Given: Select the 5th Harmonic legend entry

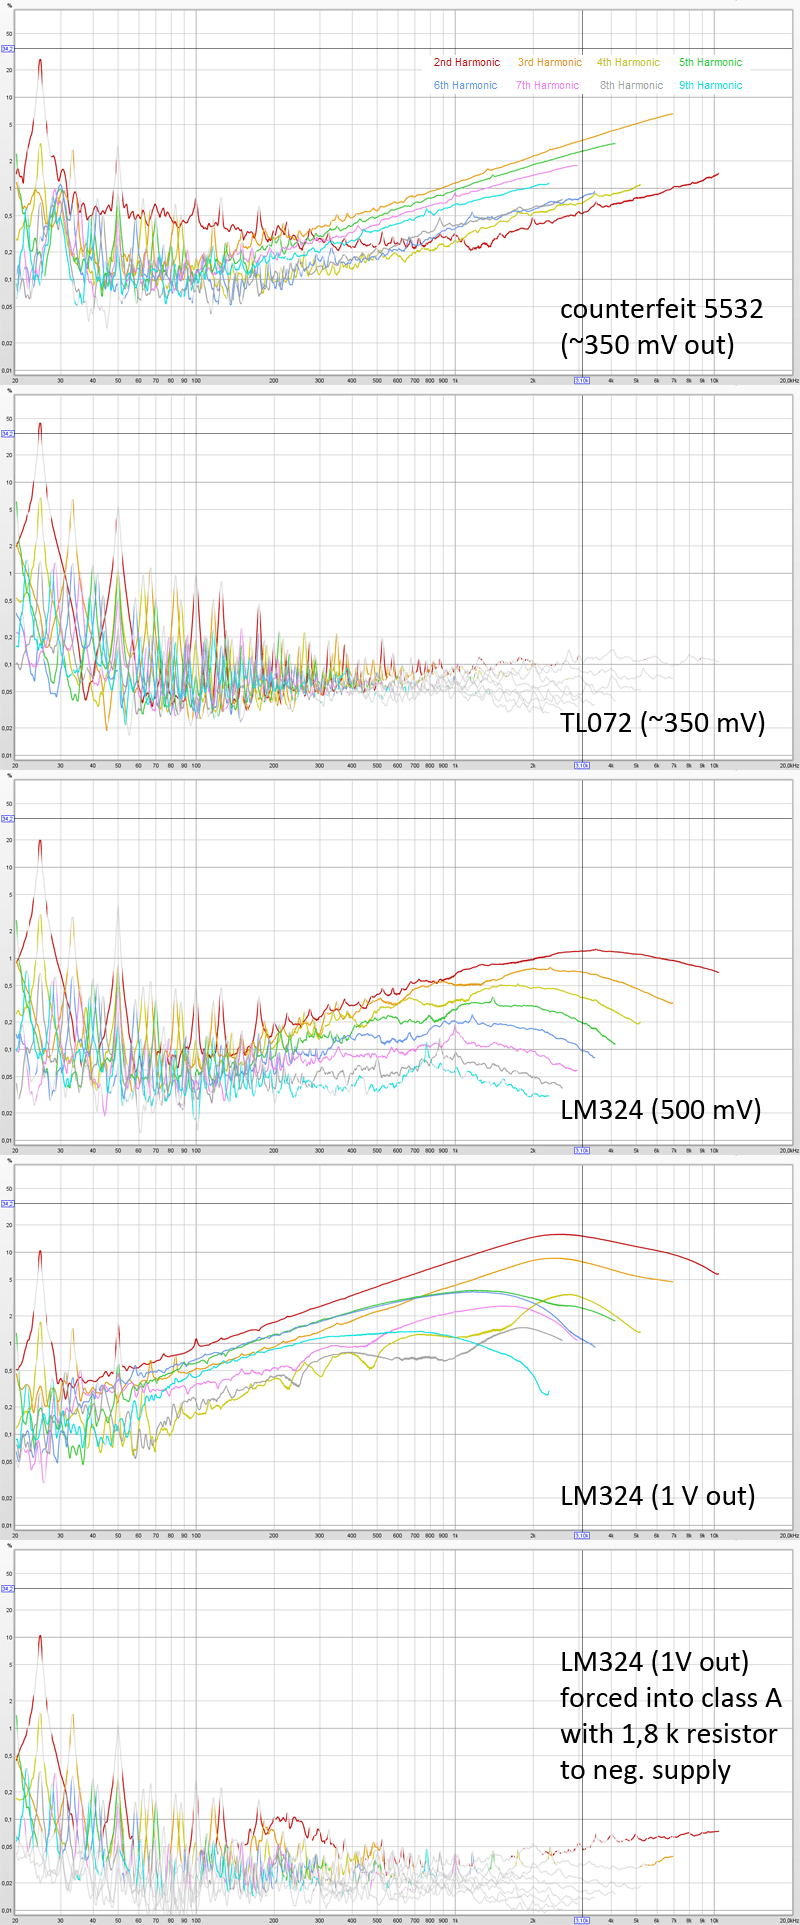Looking at the screenshot, I should (710, 62).
